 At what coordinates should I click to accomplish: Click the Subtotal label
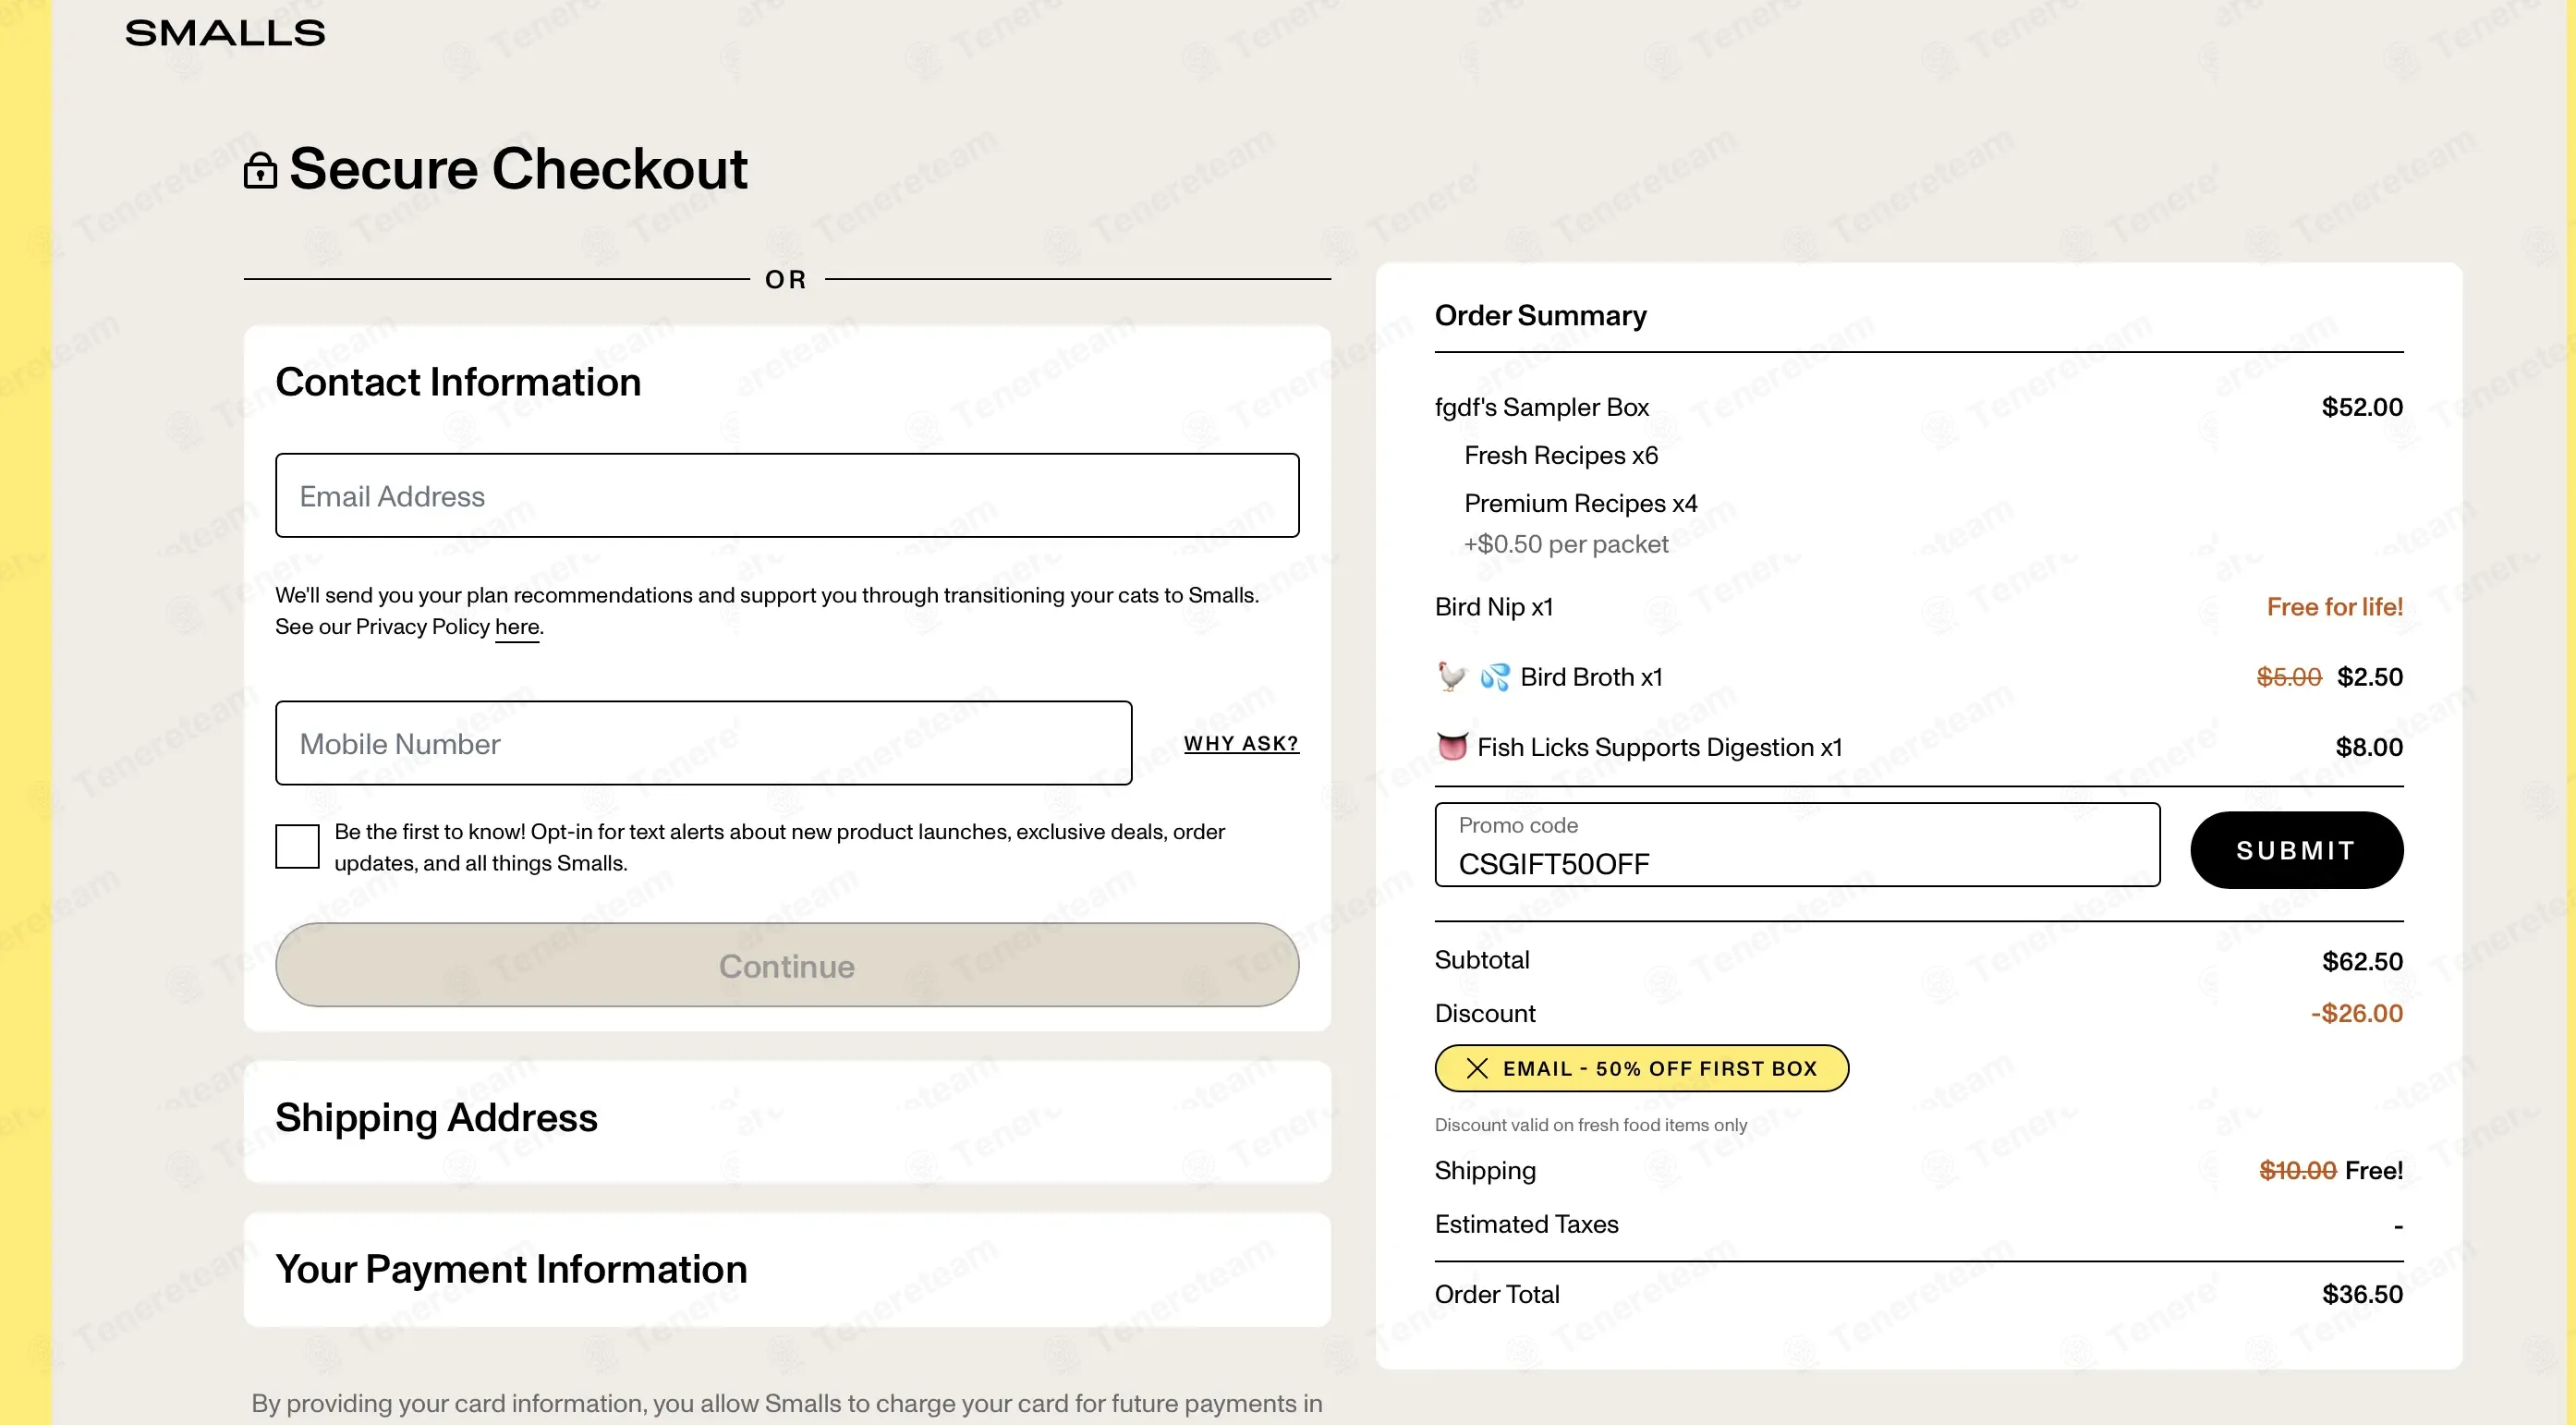point(1481,960)
